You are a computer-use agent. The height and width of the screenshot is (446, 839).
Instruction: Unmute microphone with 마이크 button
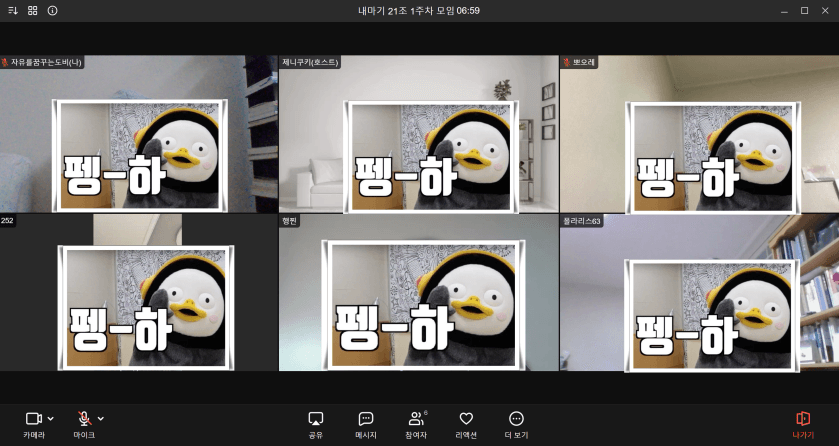(x=84, y=425)
